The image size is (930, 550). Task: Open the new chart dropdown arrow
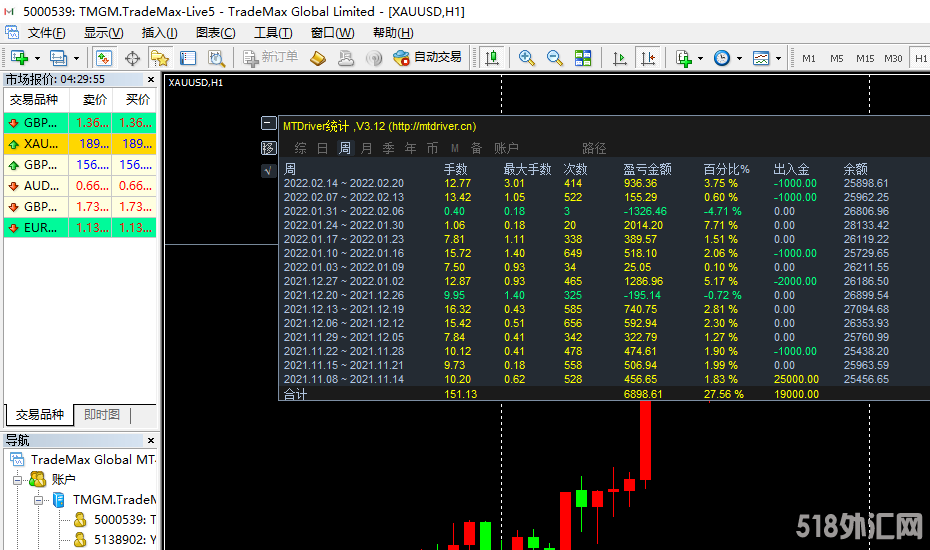tap(35, 58)
